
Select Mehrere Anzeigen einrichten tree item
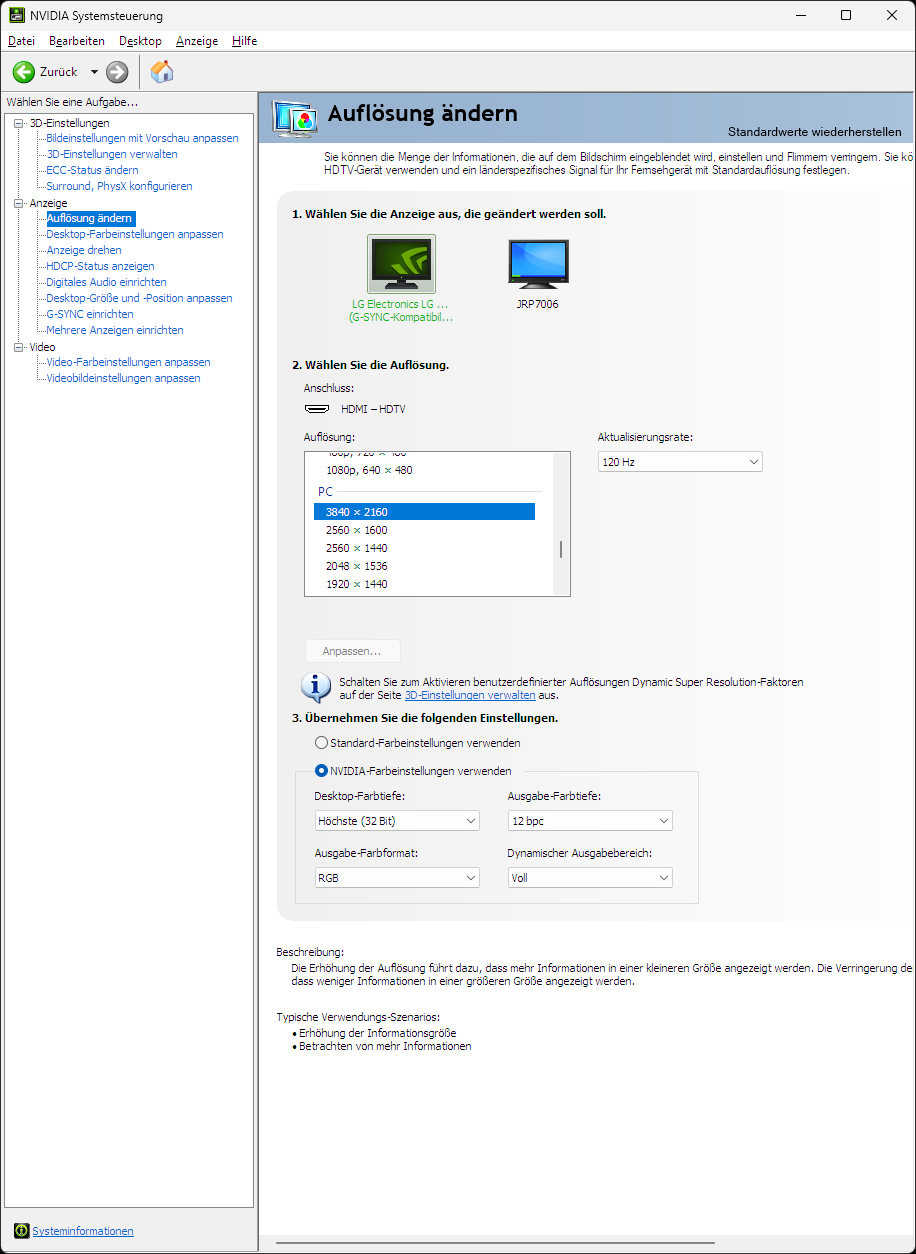pyautogui.click(x=115, y=330)
